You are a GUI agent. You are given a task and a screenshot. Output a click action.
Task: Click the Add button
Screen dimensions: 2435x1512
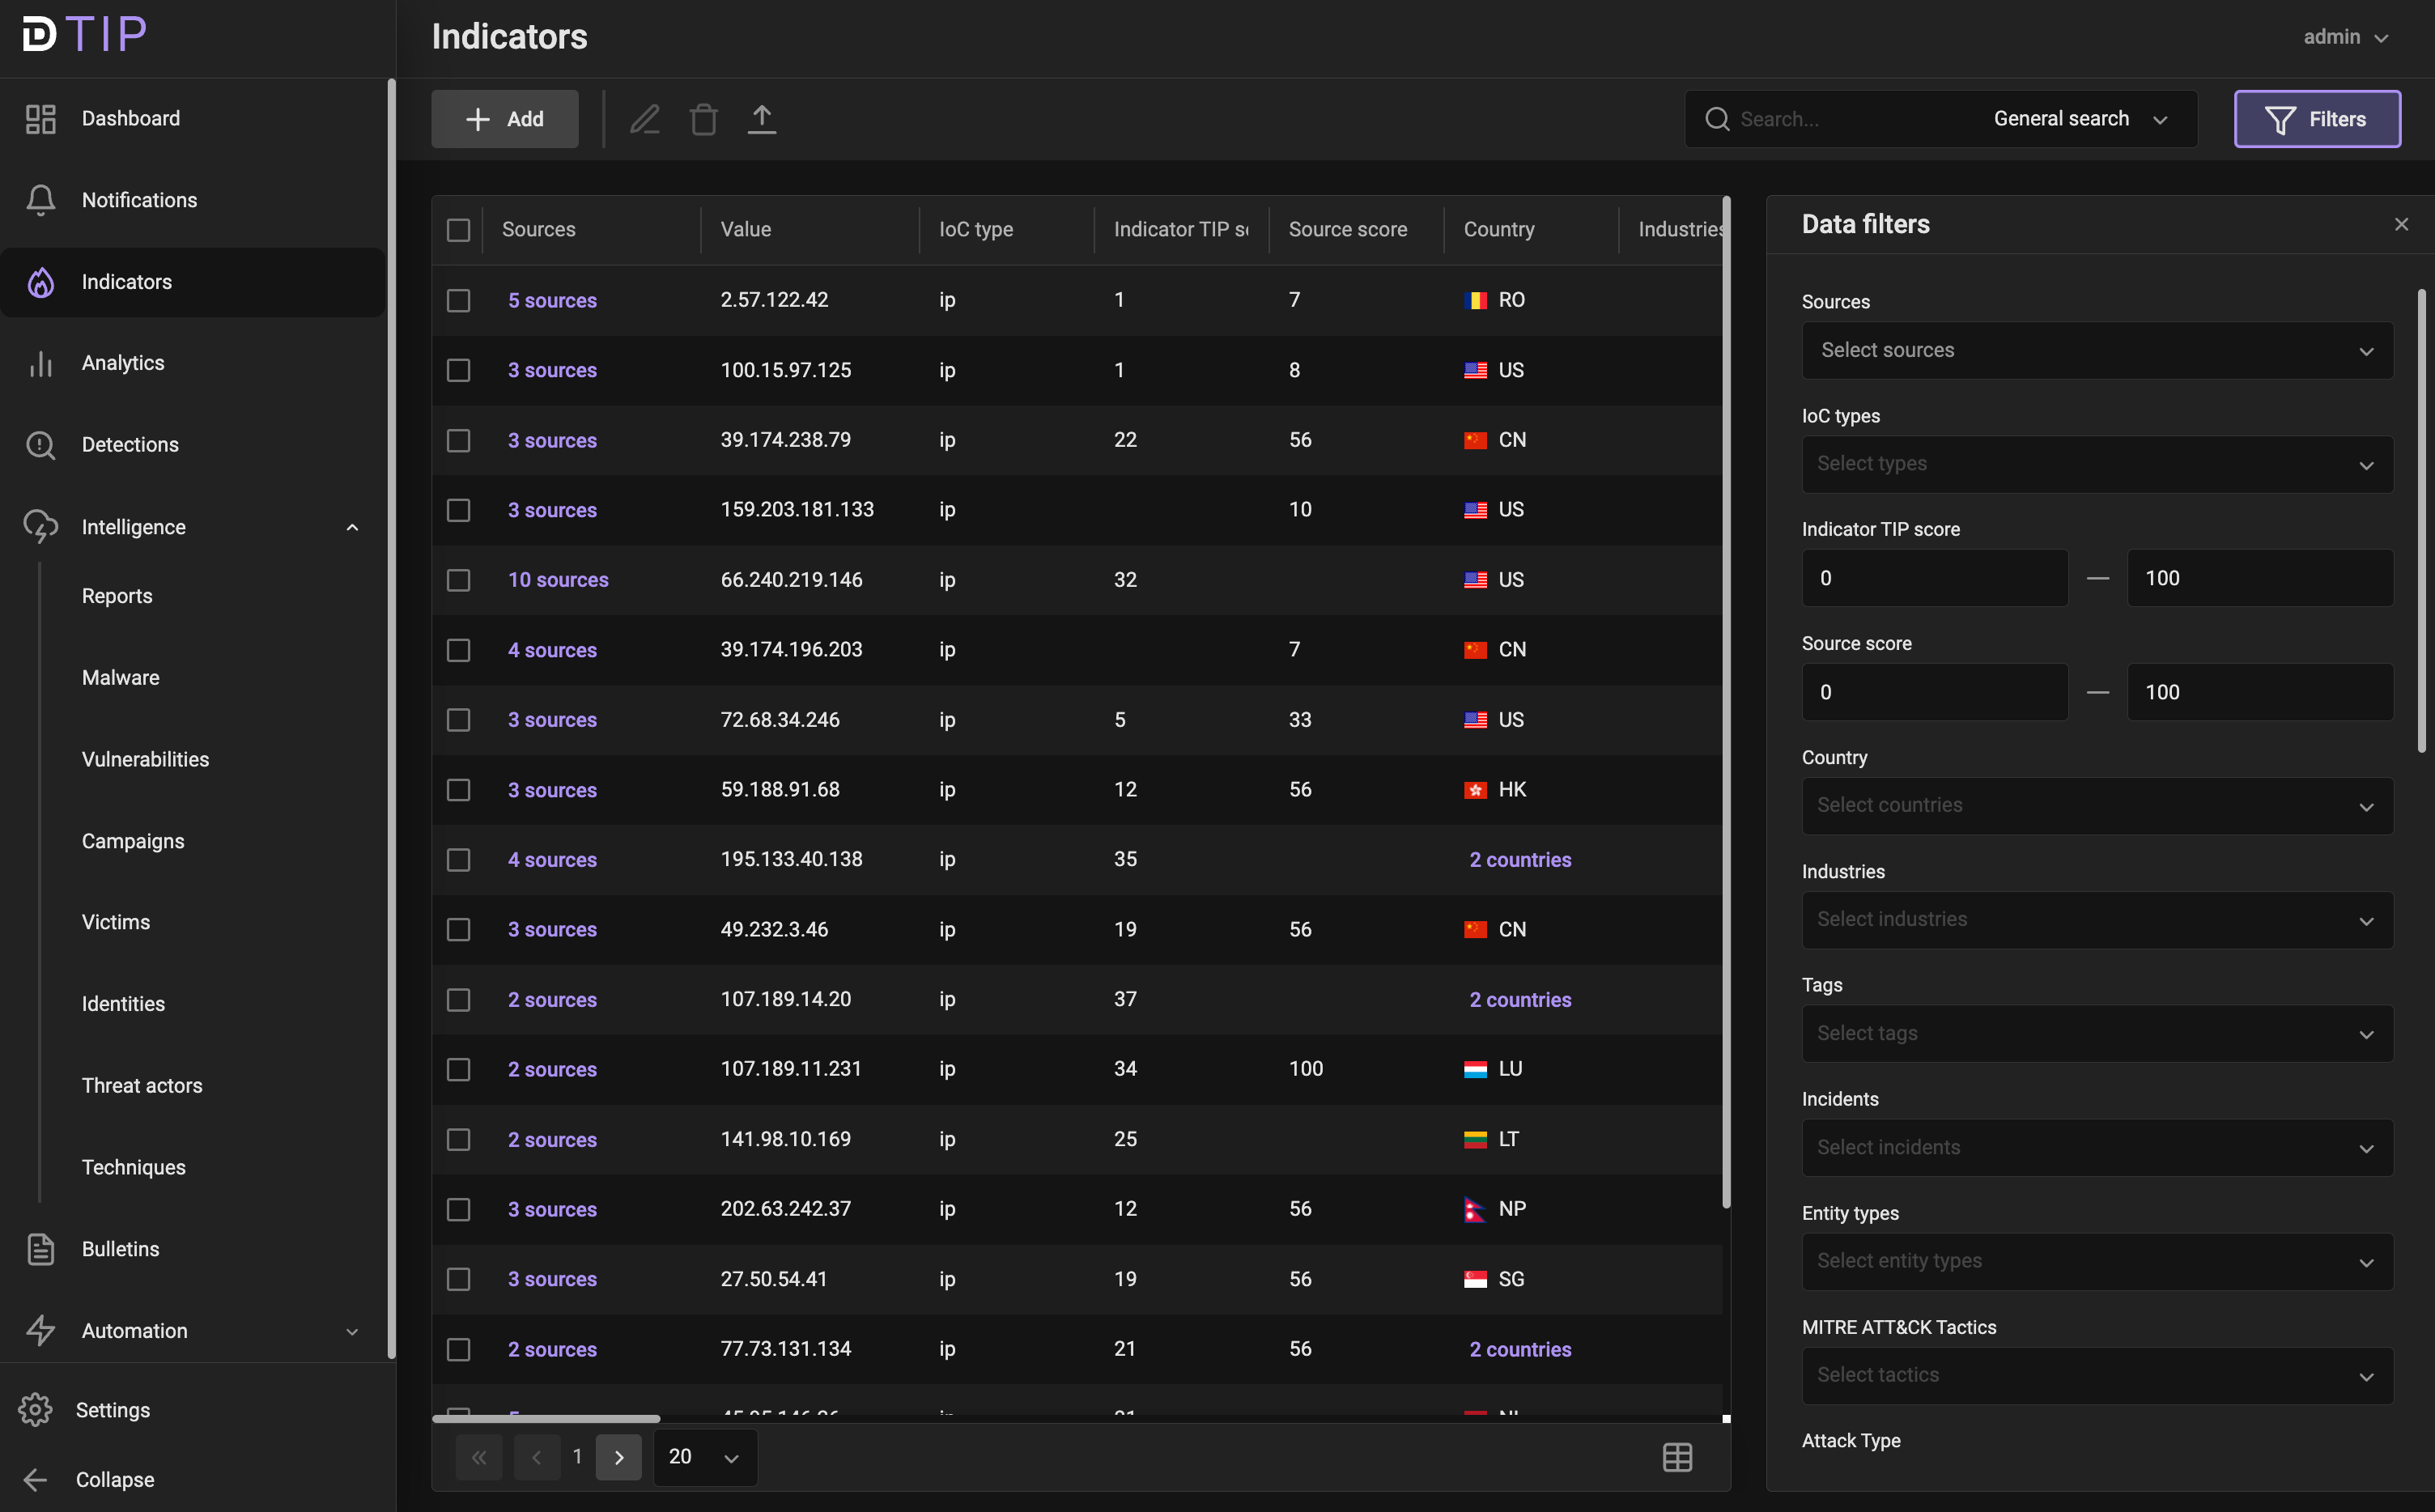pyautogui.click(x=505, y=119)
